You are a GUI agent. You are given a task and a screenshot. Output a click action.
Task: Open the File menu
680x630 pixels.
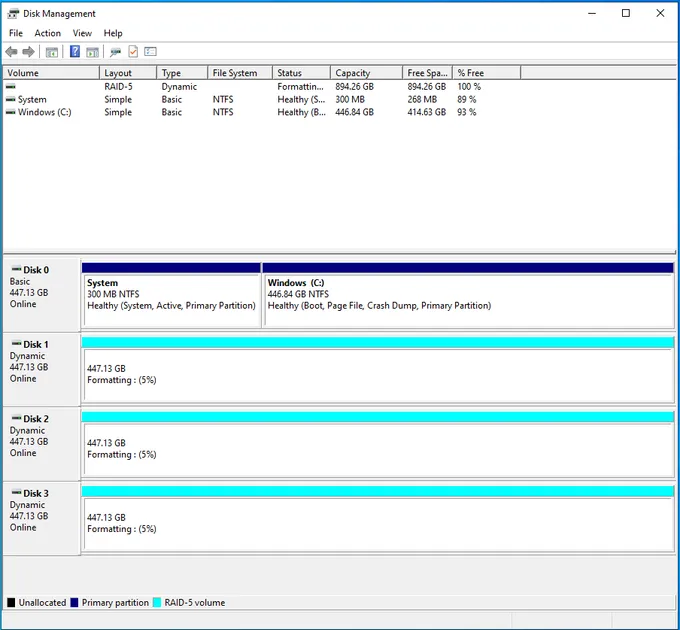[x=16, y=33]
